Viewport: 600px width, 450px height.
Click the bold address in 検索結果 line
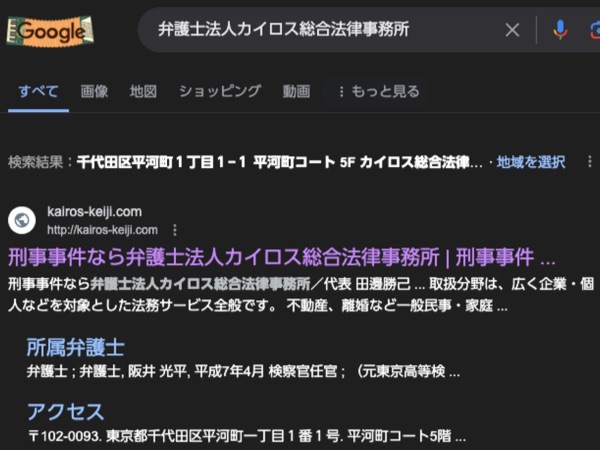(280, 162)
